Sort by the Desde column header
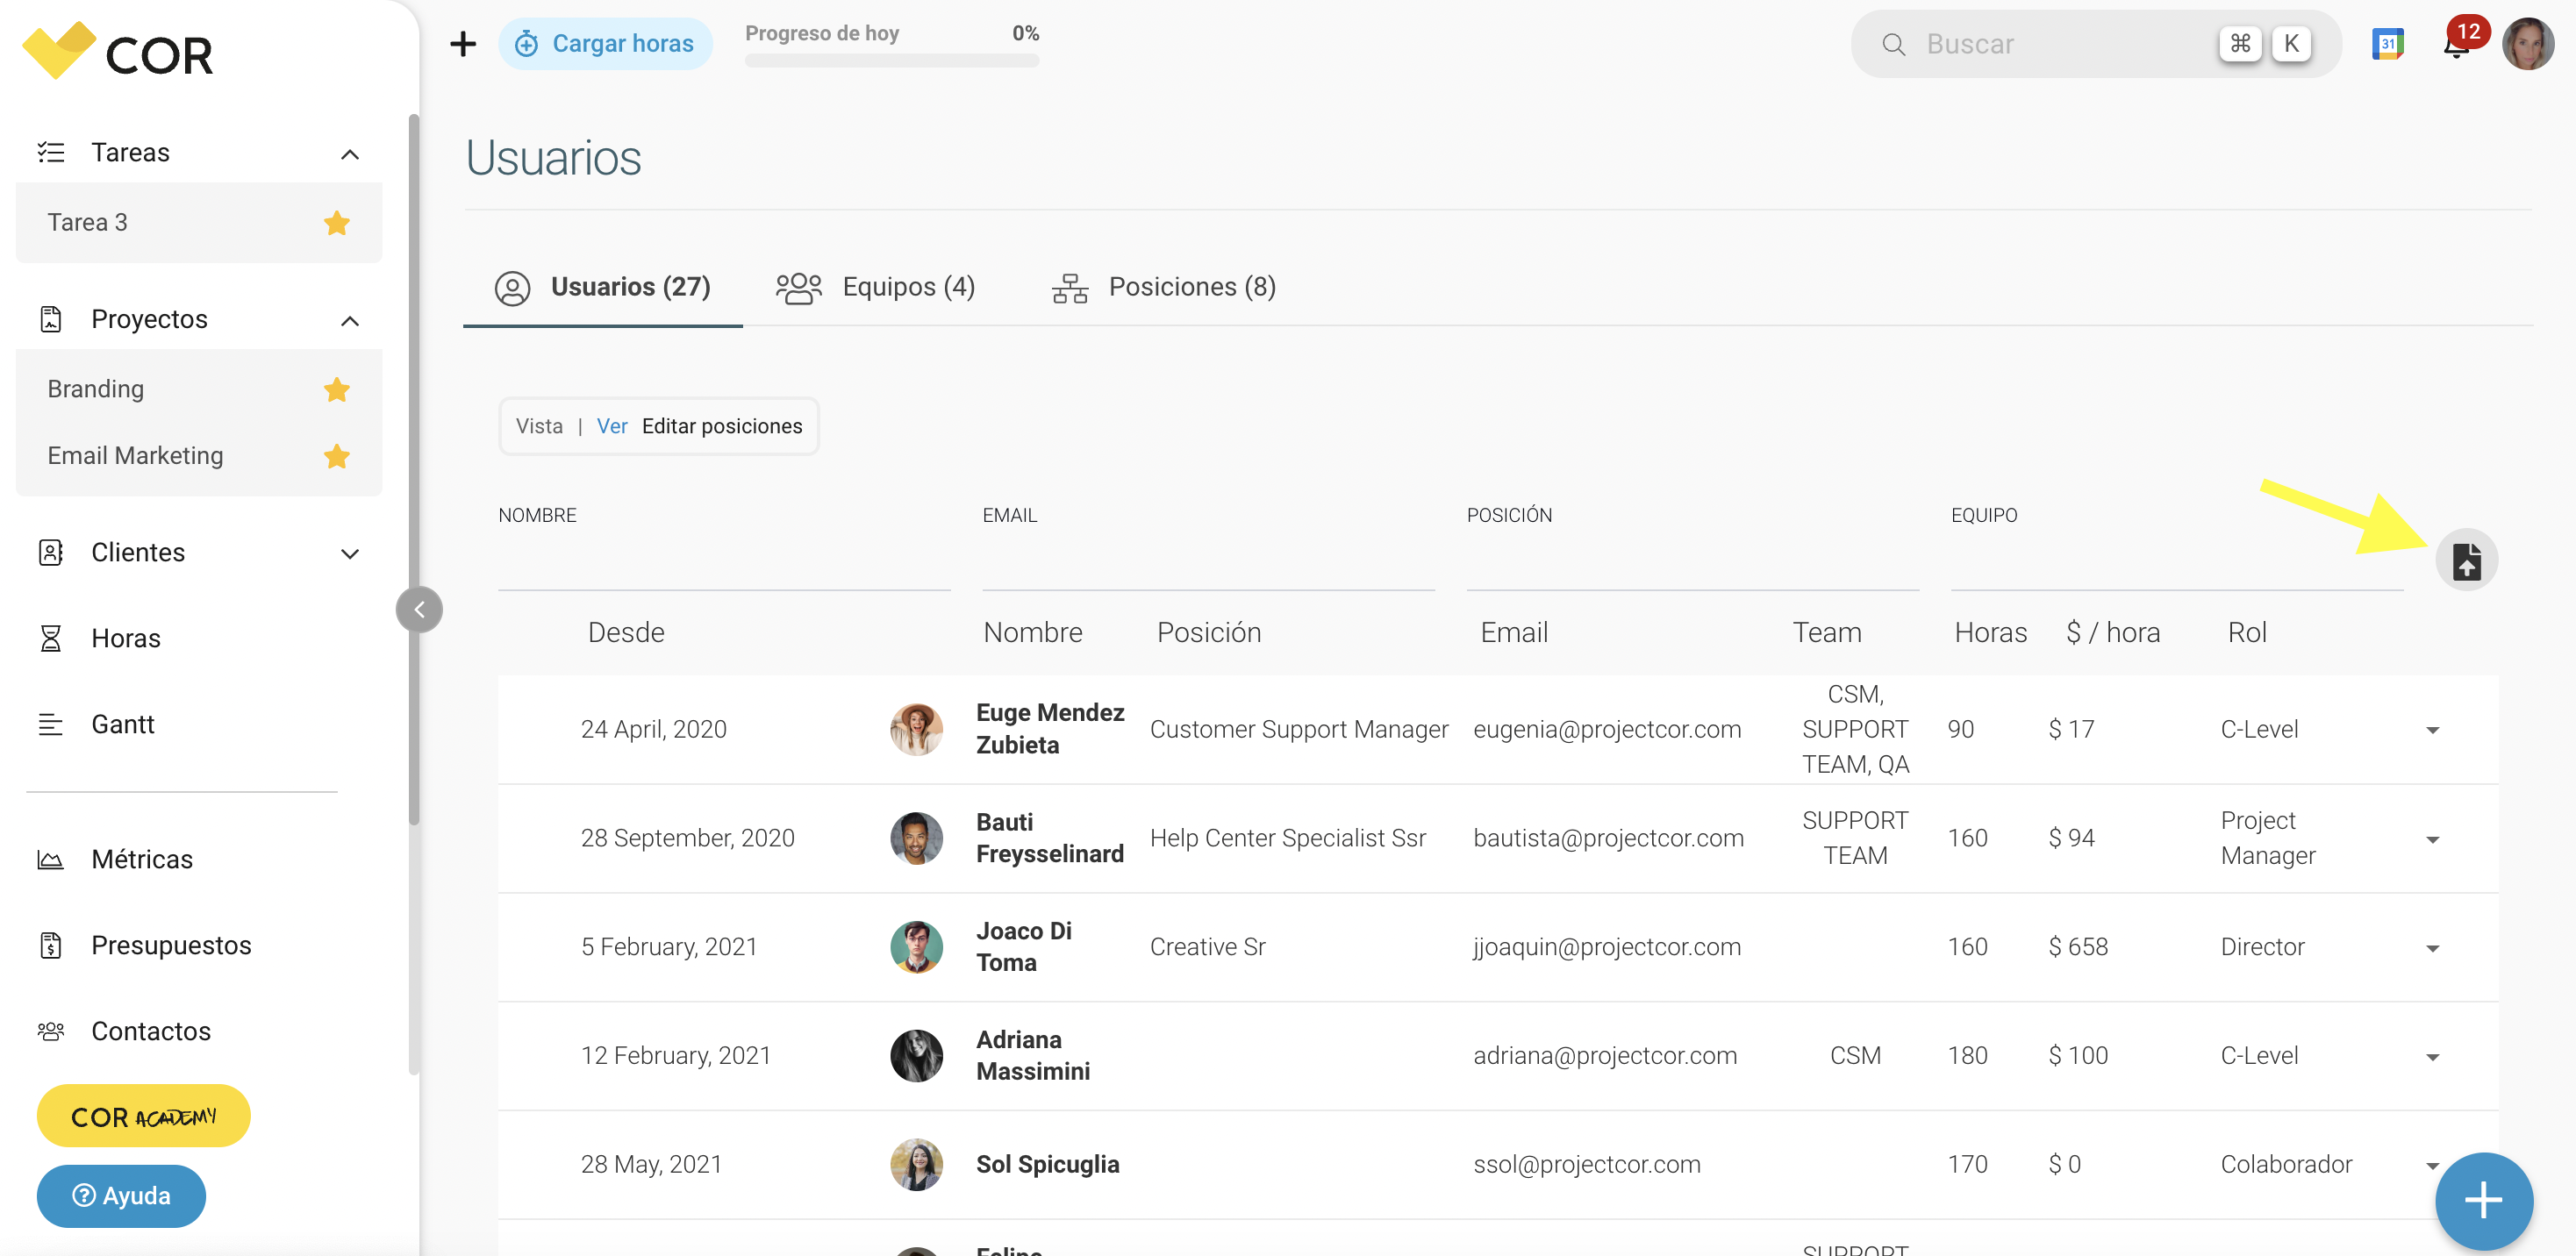2576x1256 pixels. [x=626, y=632]
